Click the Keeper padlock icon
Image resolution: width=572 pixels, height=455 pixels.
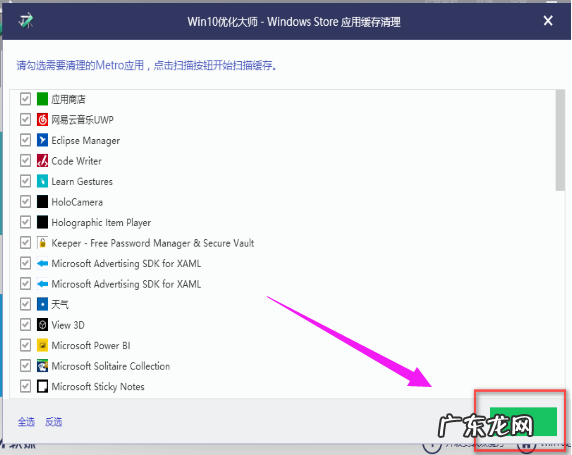(x=42, y=243)
